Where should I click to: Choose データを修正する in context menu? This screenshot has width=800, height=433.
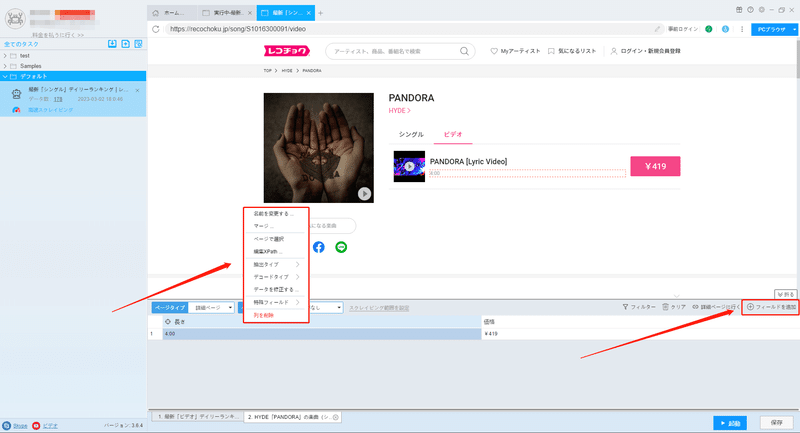pyautogui.click(x=276, y=290)
